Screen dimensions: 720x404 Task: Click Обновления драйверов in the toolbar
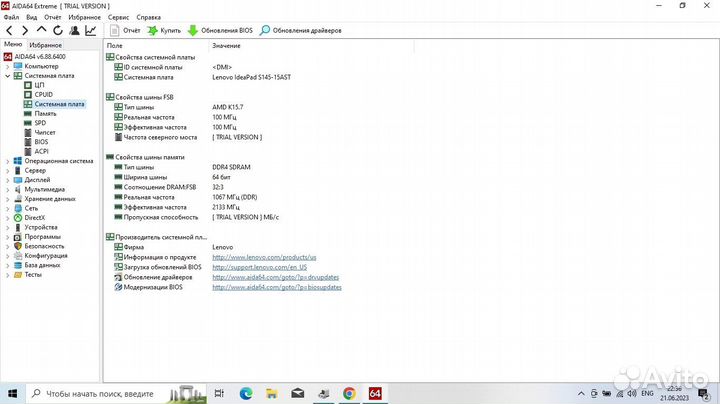click(301, 30)
